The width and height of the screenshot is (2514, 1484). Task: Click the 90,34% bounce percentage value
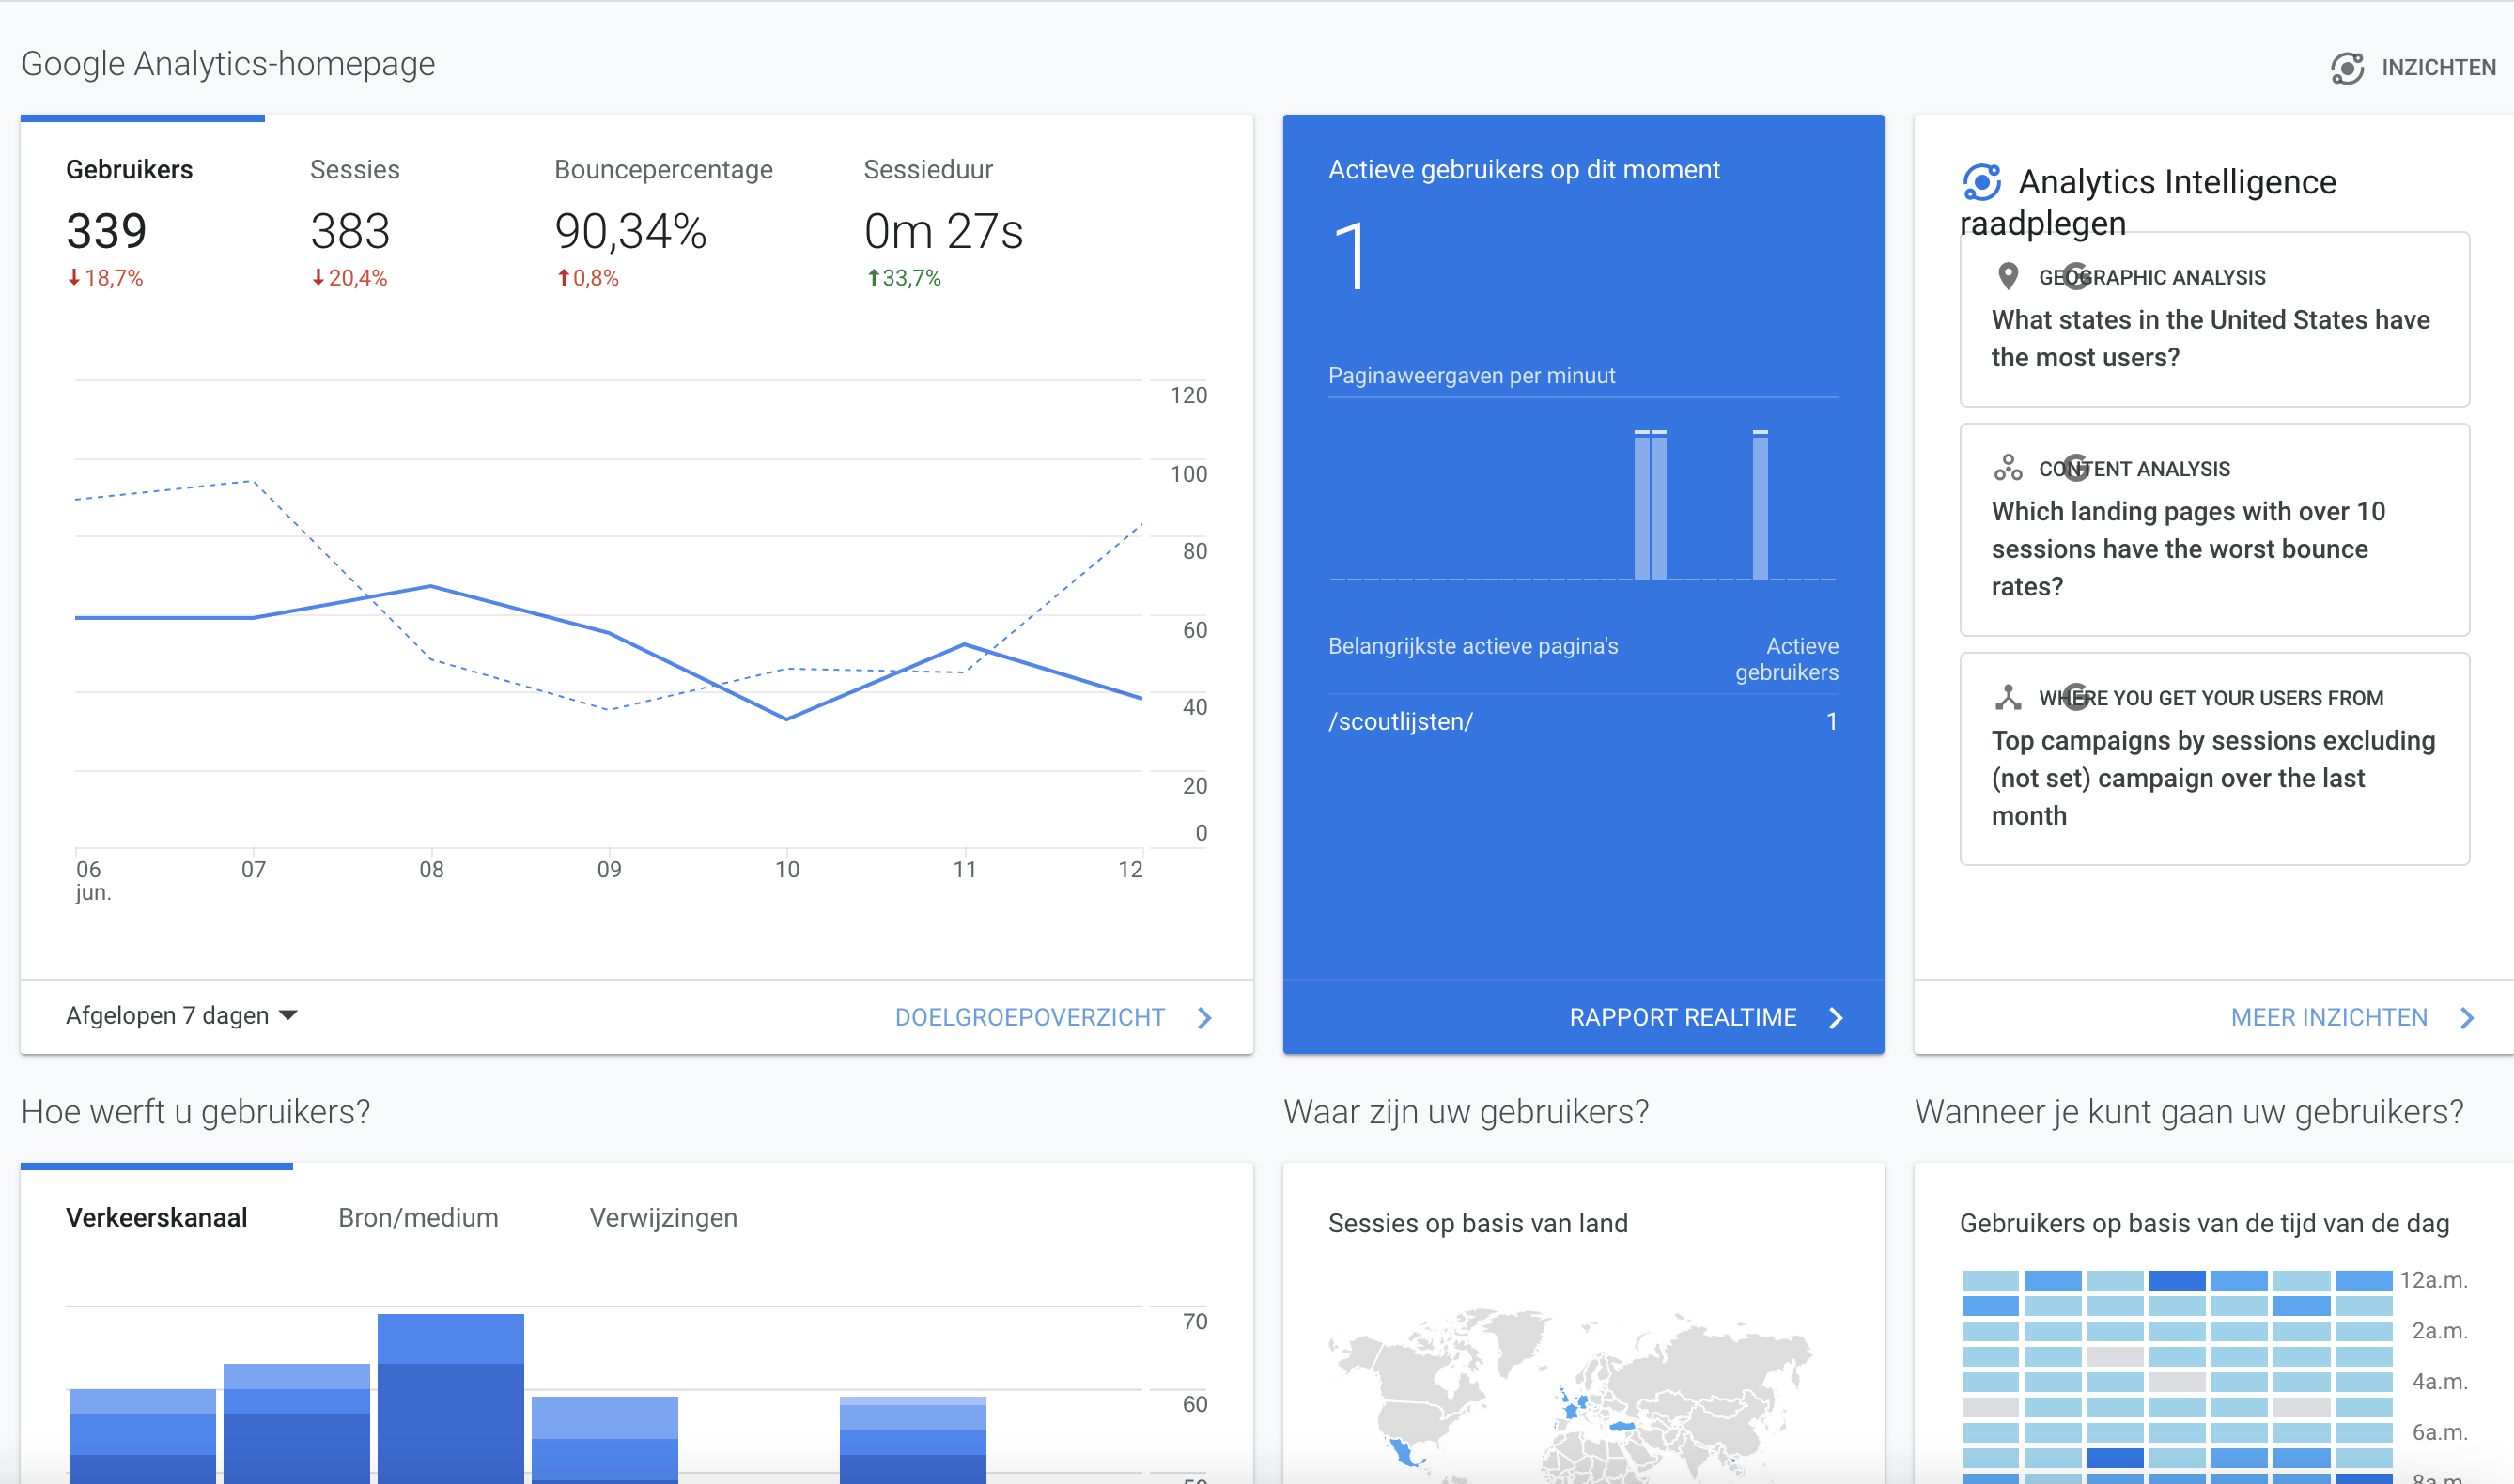click(x=631, y=232)
